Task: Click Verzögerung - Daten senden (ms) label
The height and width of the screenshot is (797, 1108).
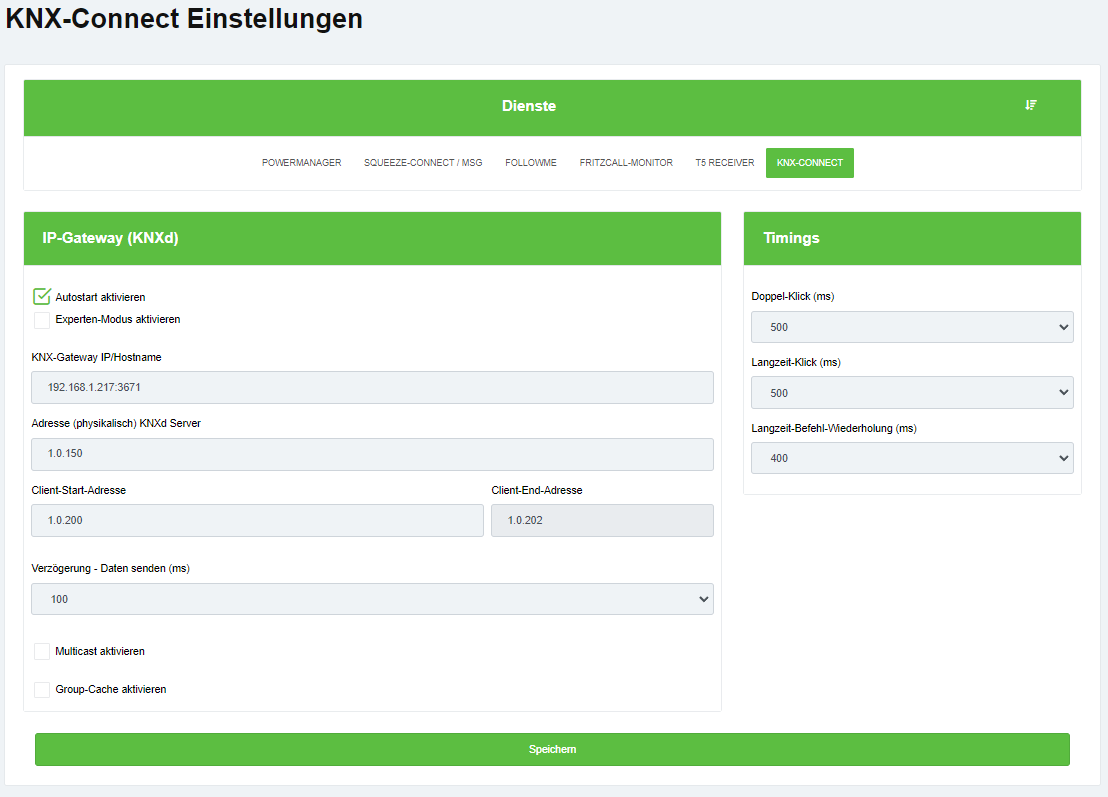Action: [110, 568]
